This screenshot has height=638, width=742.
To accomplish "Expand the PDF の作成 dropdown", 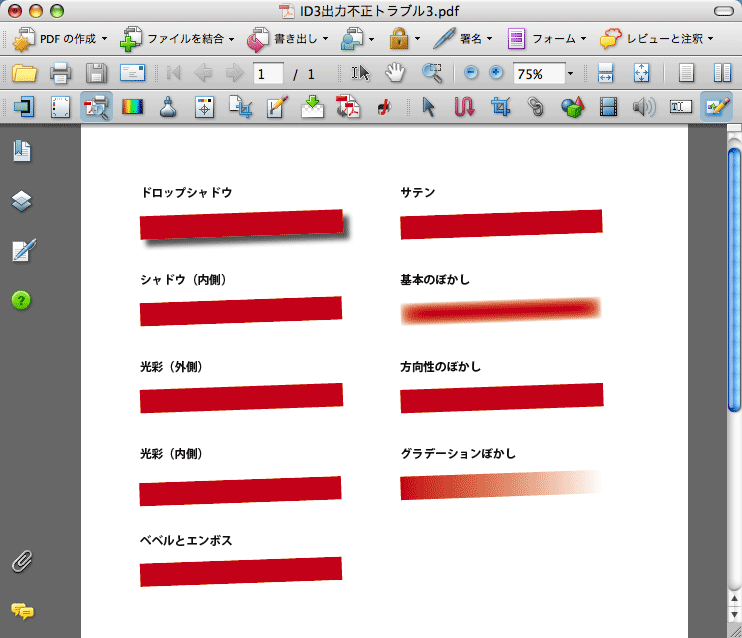I will (60, 39).
